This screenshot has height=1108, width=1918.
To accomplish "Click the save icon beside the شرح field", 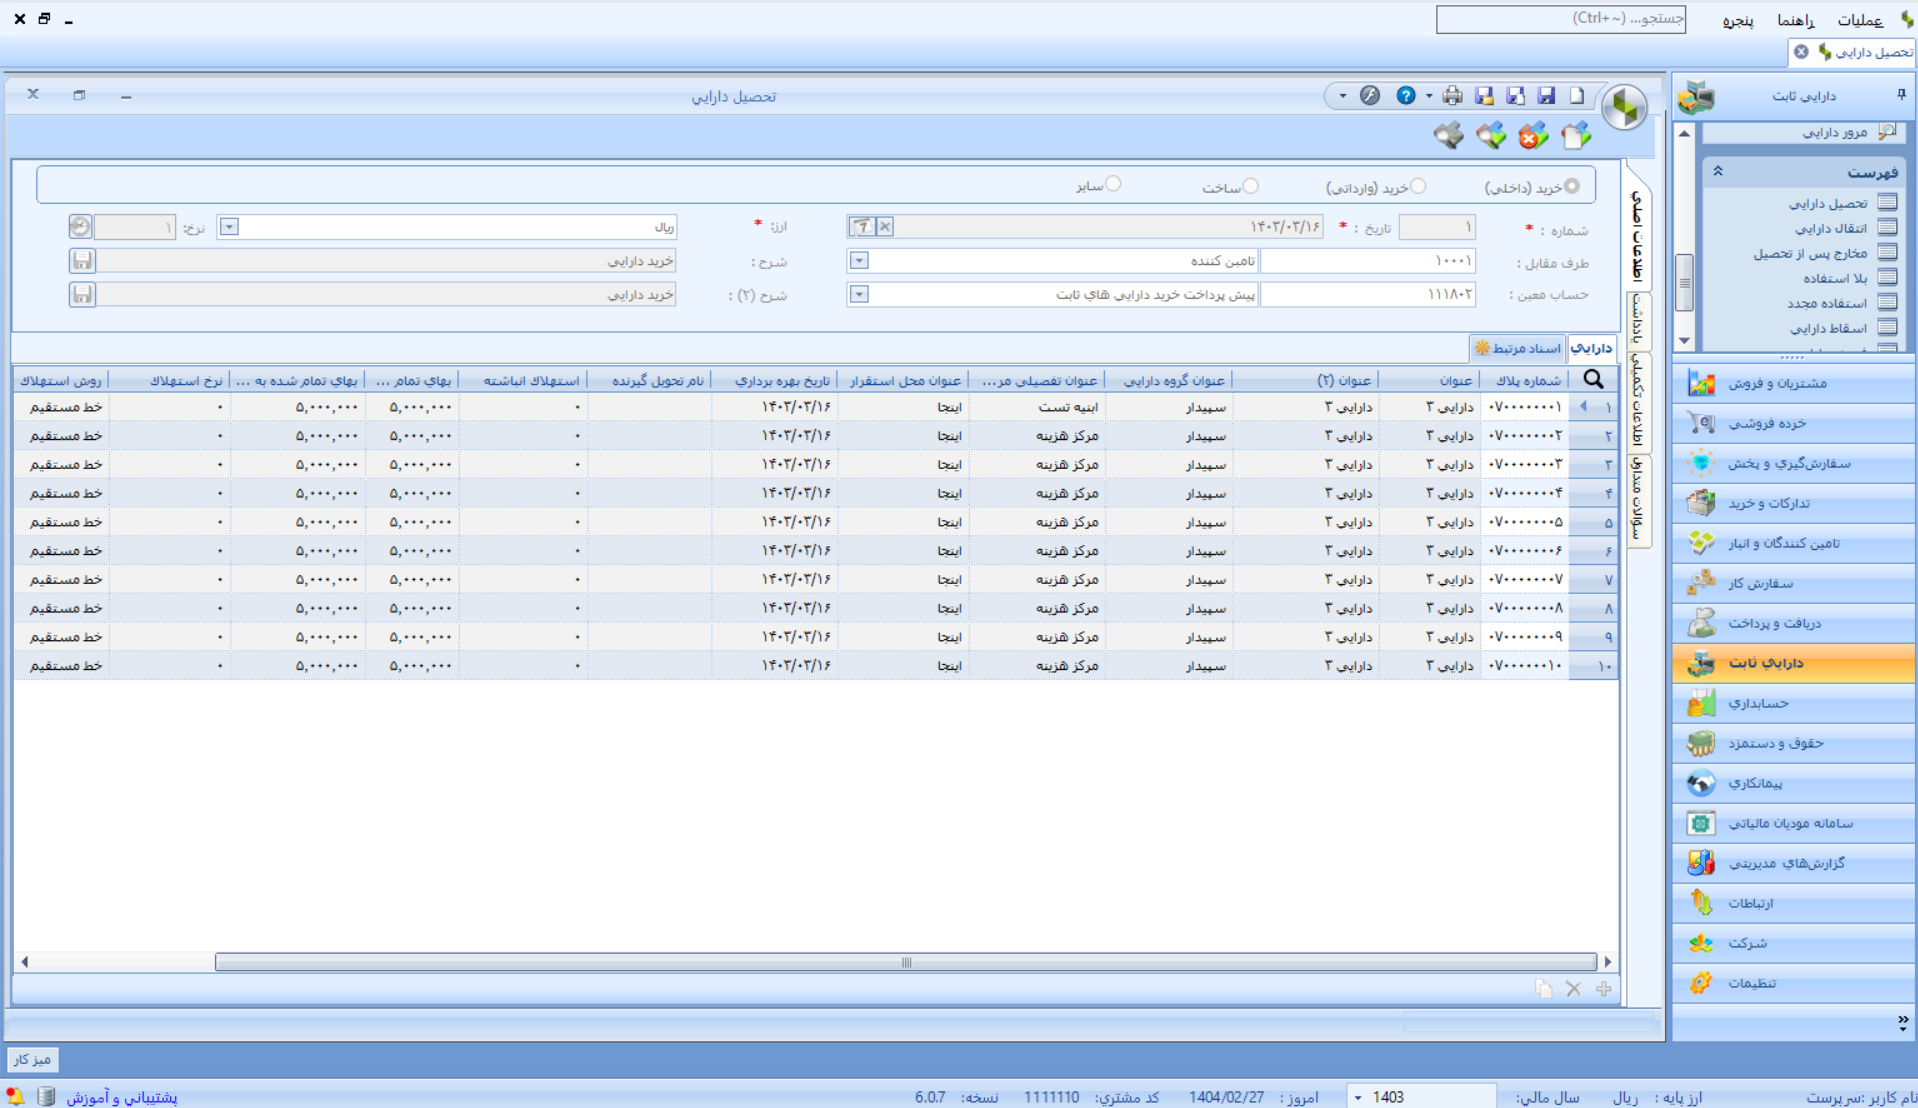I will (x=82, y=261).
